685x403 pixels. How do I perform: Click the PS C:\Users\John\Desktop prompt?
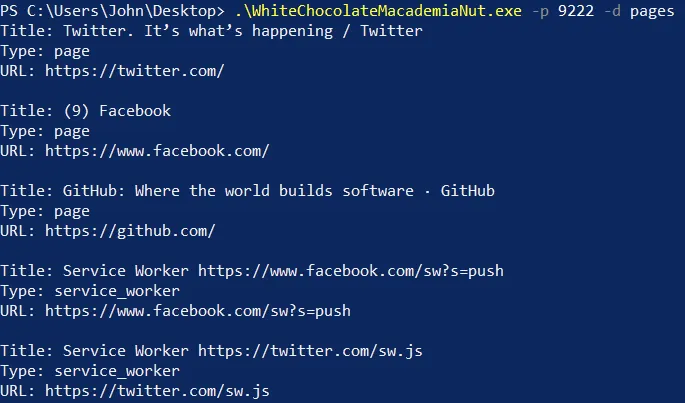click(112, 10)
